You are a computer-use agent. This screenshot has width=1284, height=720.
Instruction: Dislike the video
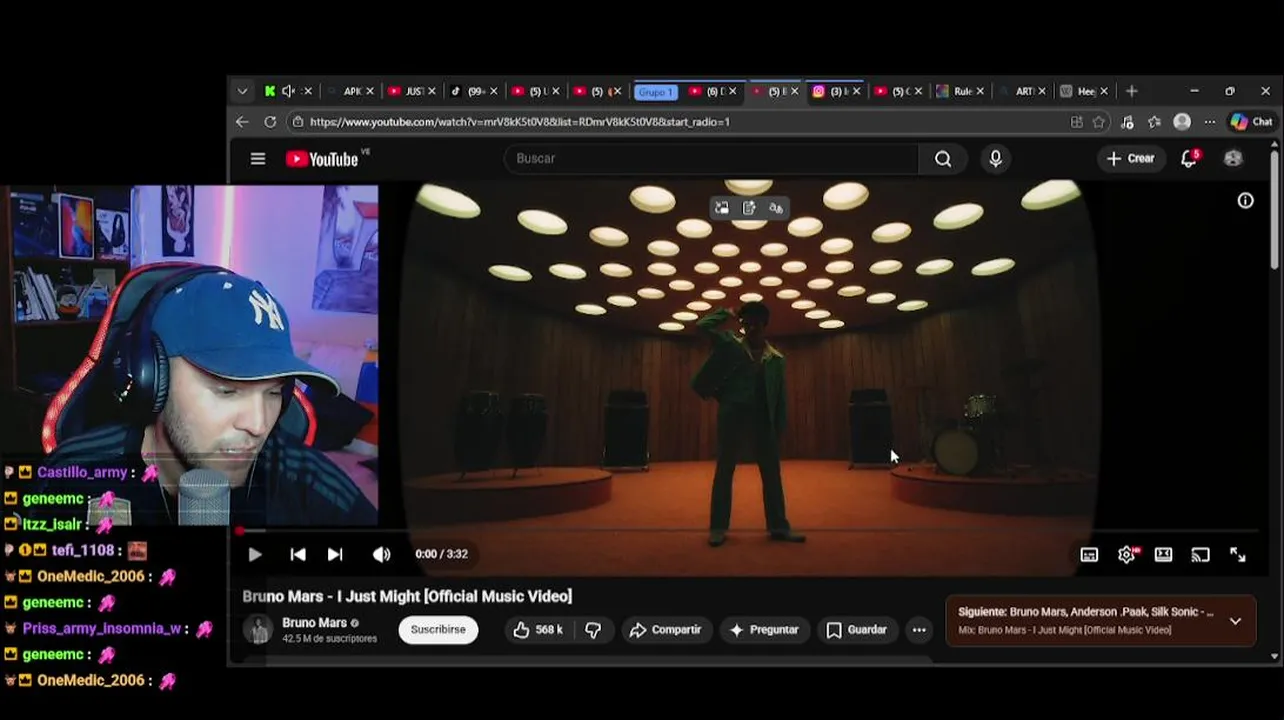(x=593, y=630)
